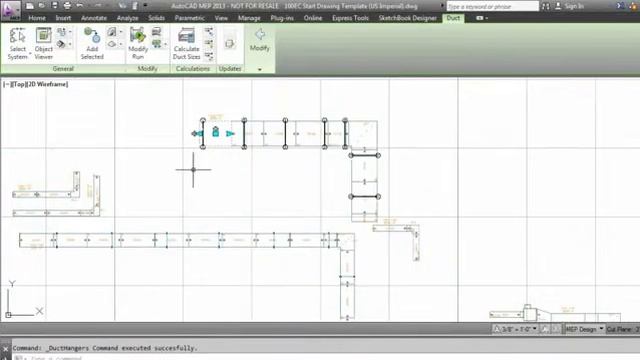Click the Modify Run tool

tap(138, 44)
